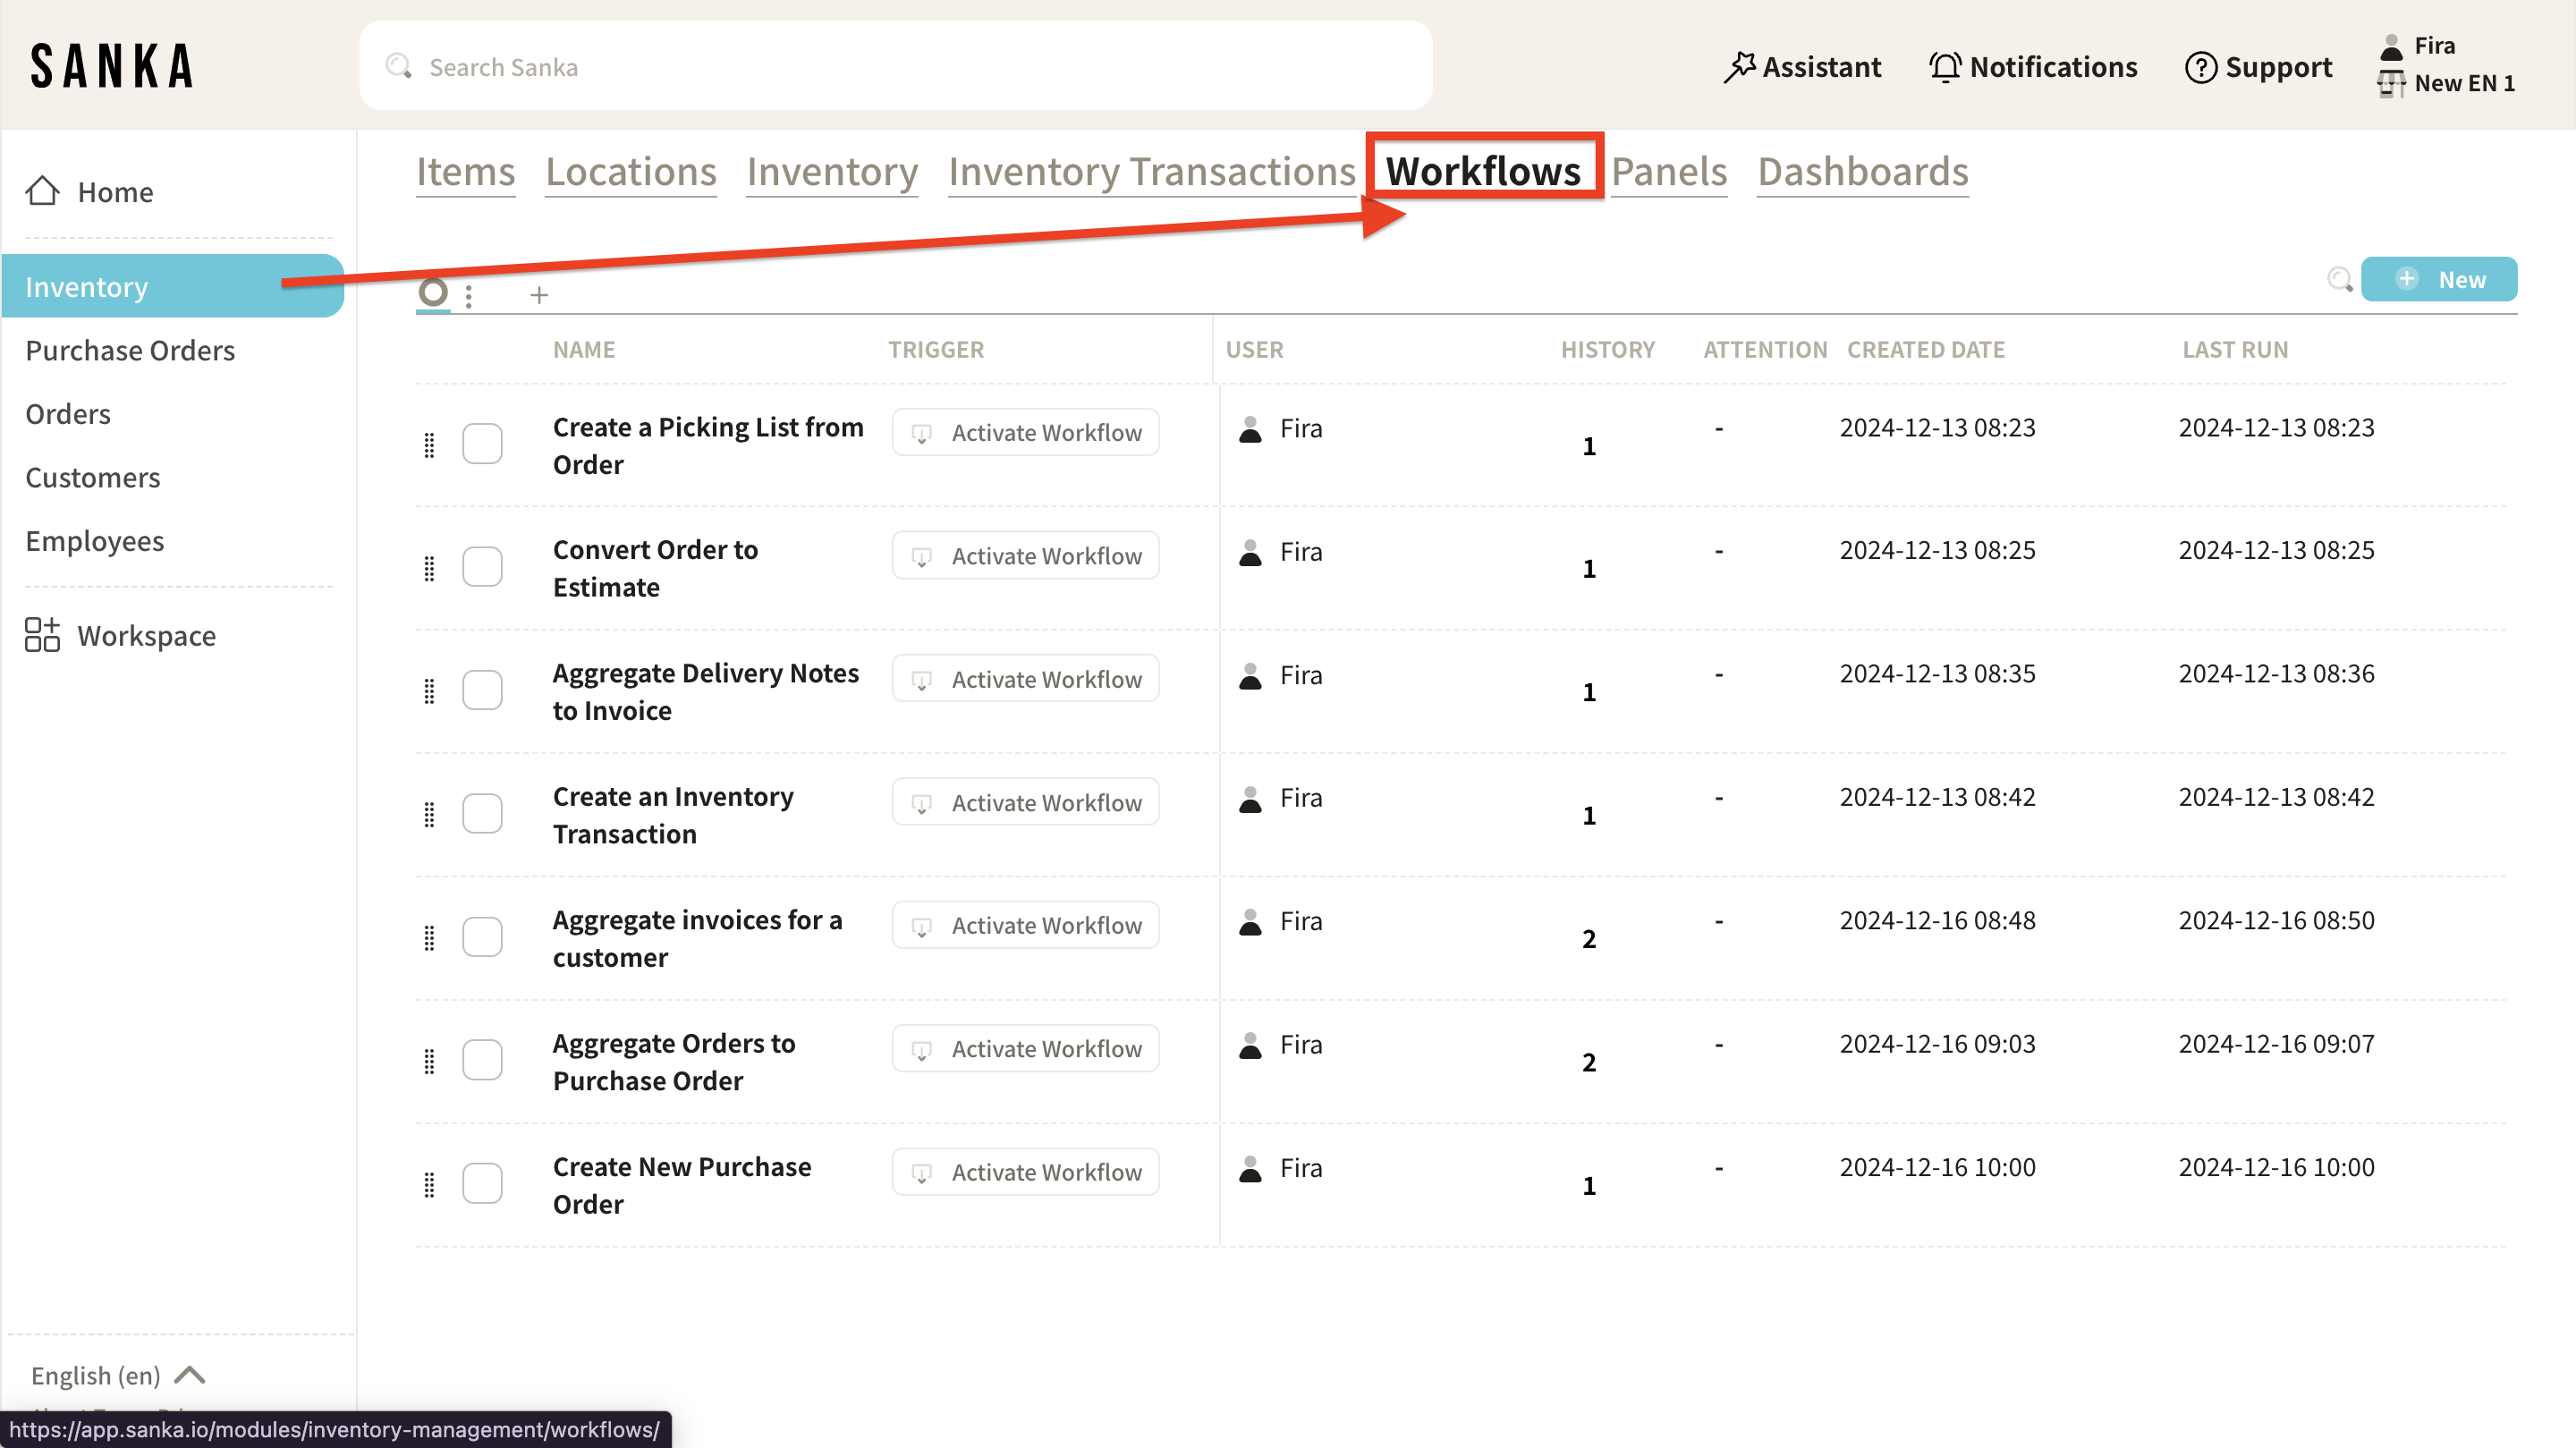Click the Support question mark icon
Screen dimensions: 2576x1448
(2200, 67)
